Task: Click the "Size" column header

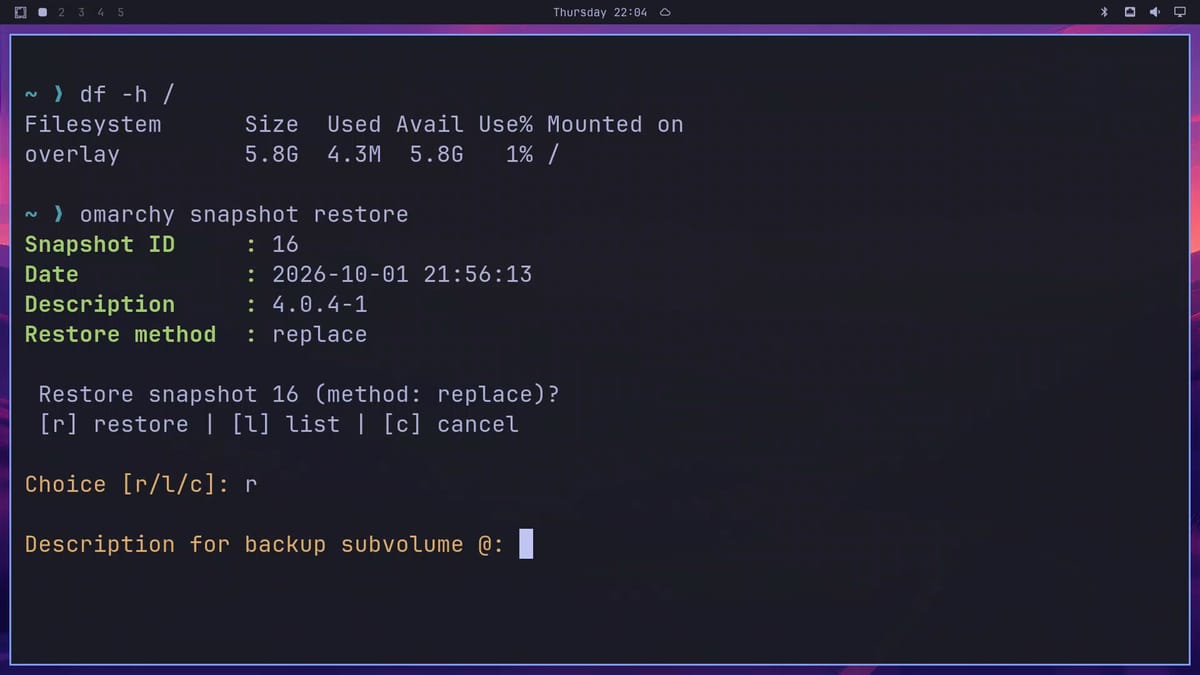Action: [272, 124]
